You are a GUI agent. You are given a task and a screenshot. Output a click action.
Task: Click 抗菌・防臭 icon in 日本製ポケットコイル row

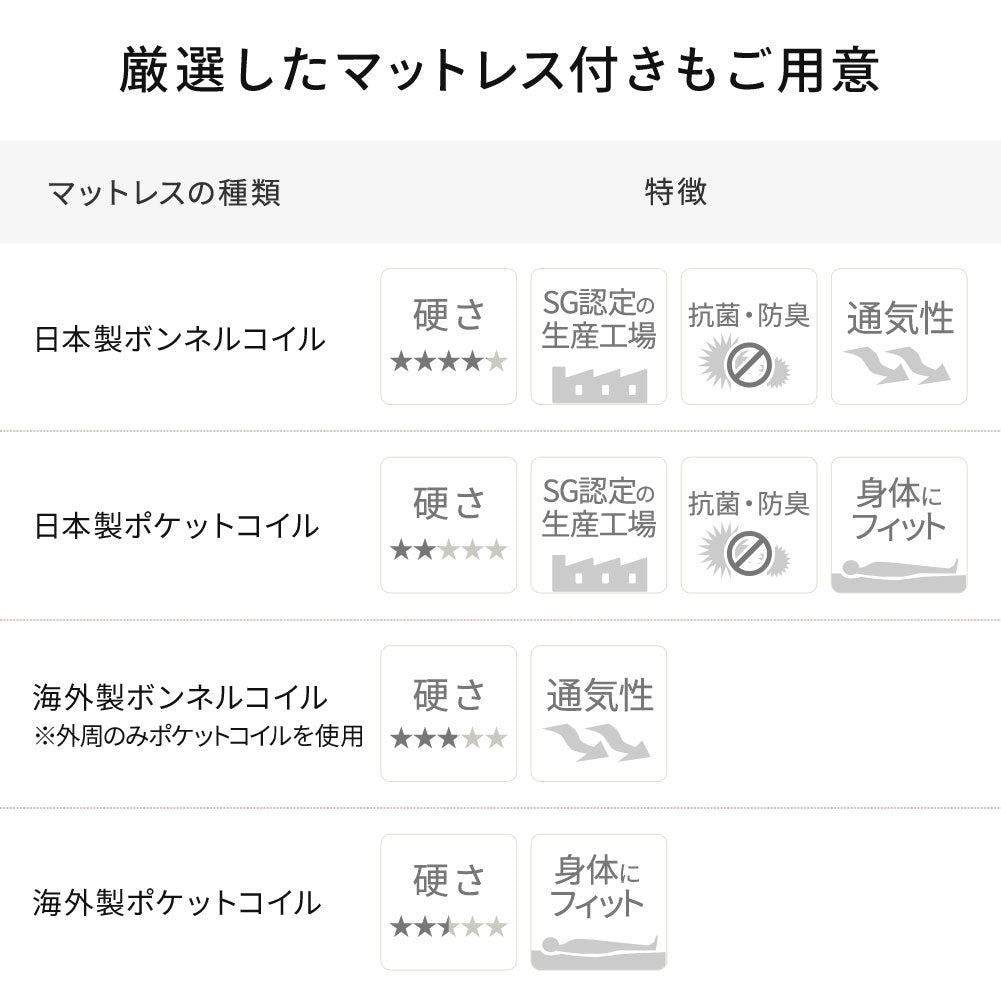click(748, 525)
